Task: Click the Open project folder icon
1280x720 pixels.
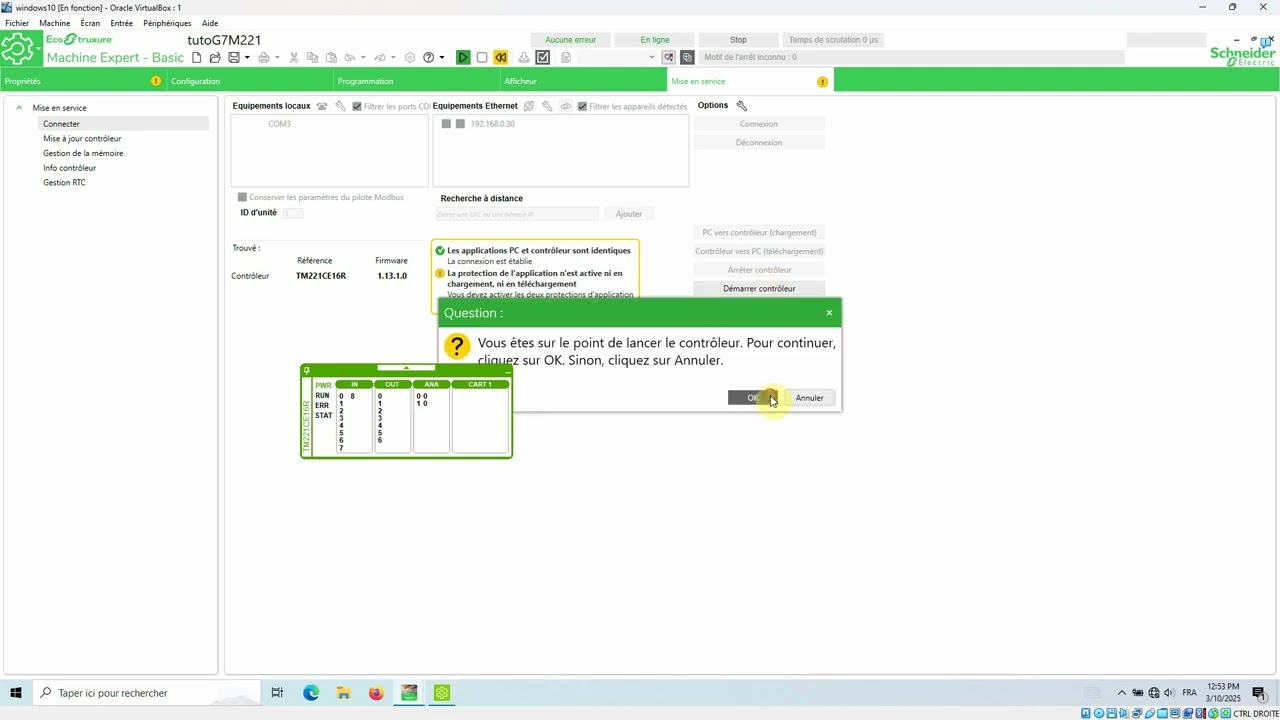Action: pos(215,58)
